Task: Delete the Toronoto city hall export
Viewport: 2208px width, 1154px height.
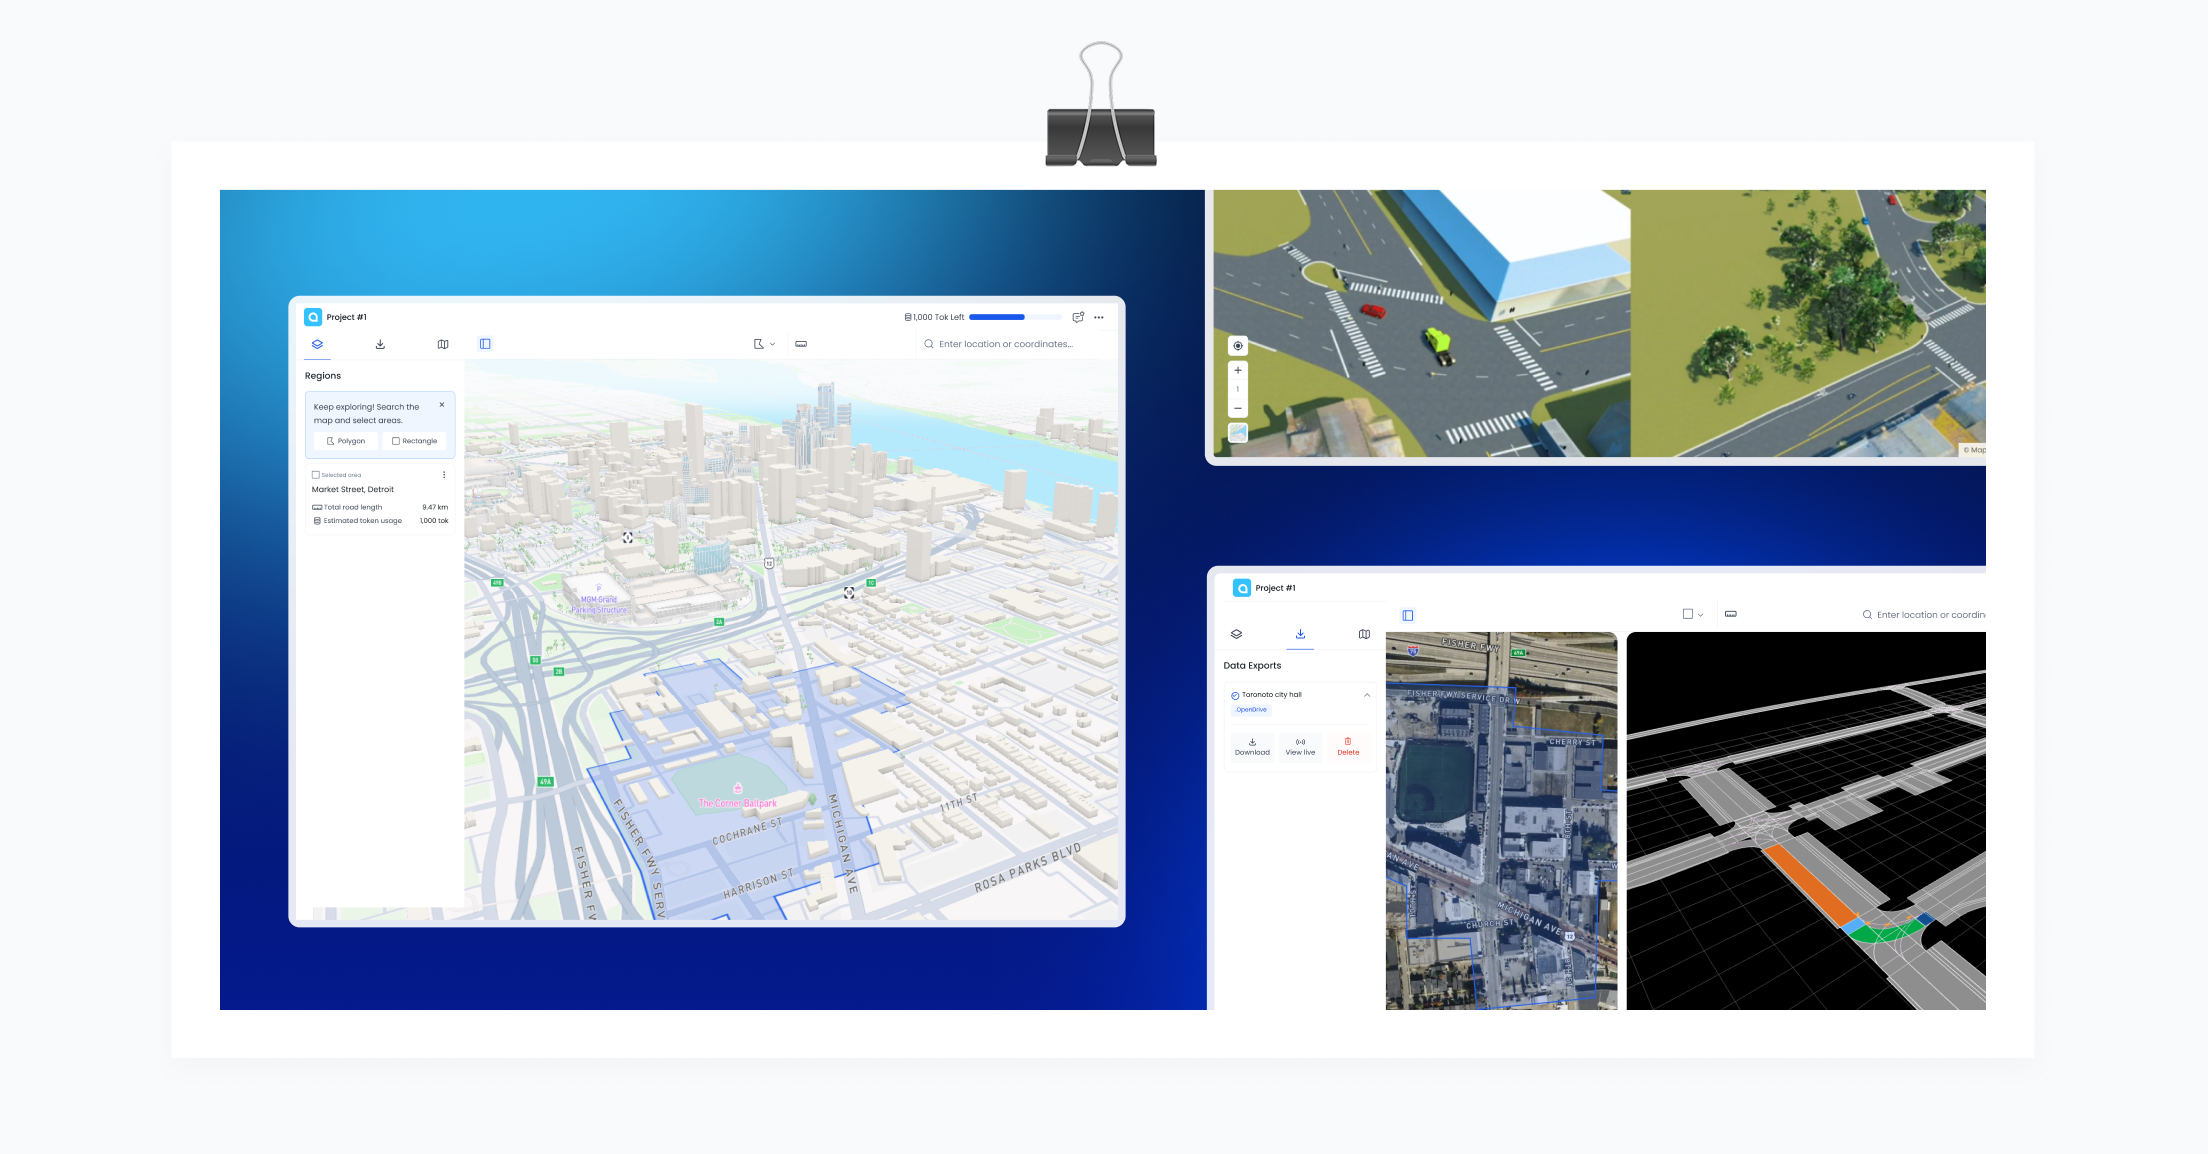Action: point(1348,747)
